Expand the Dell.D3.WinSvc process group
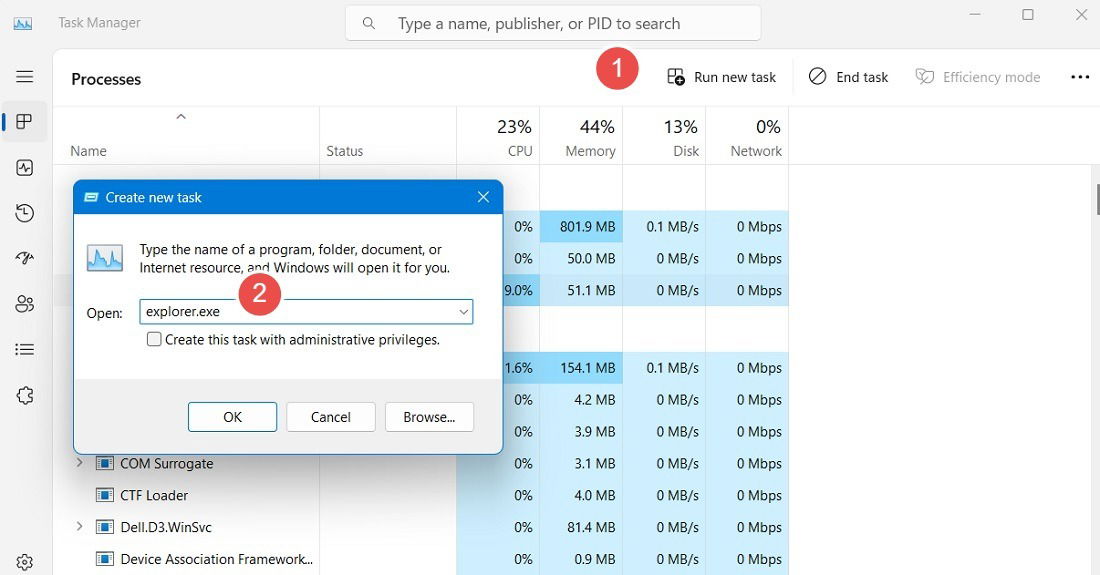Viewport: 1100px width, 575px height. point(79,527)
